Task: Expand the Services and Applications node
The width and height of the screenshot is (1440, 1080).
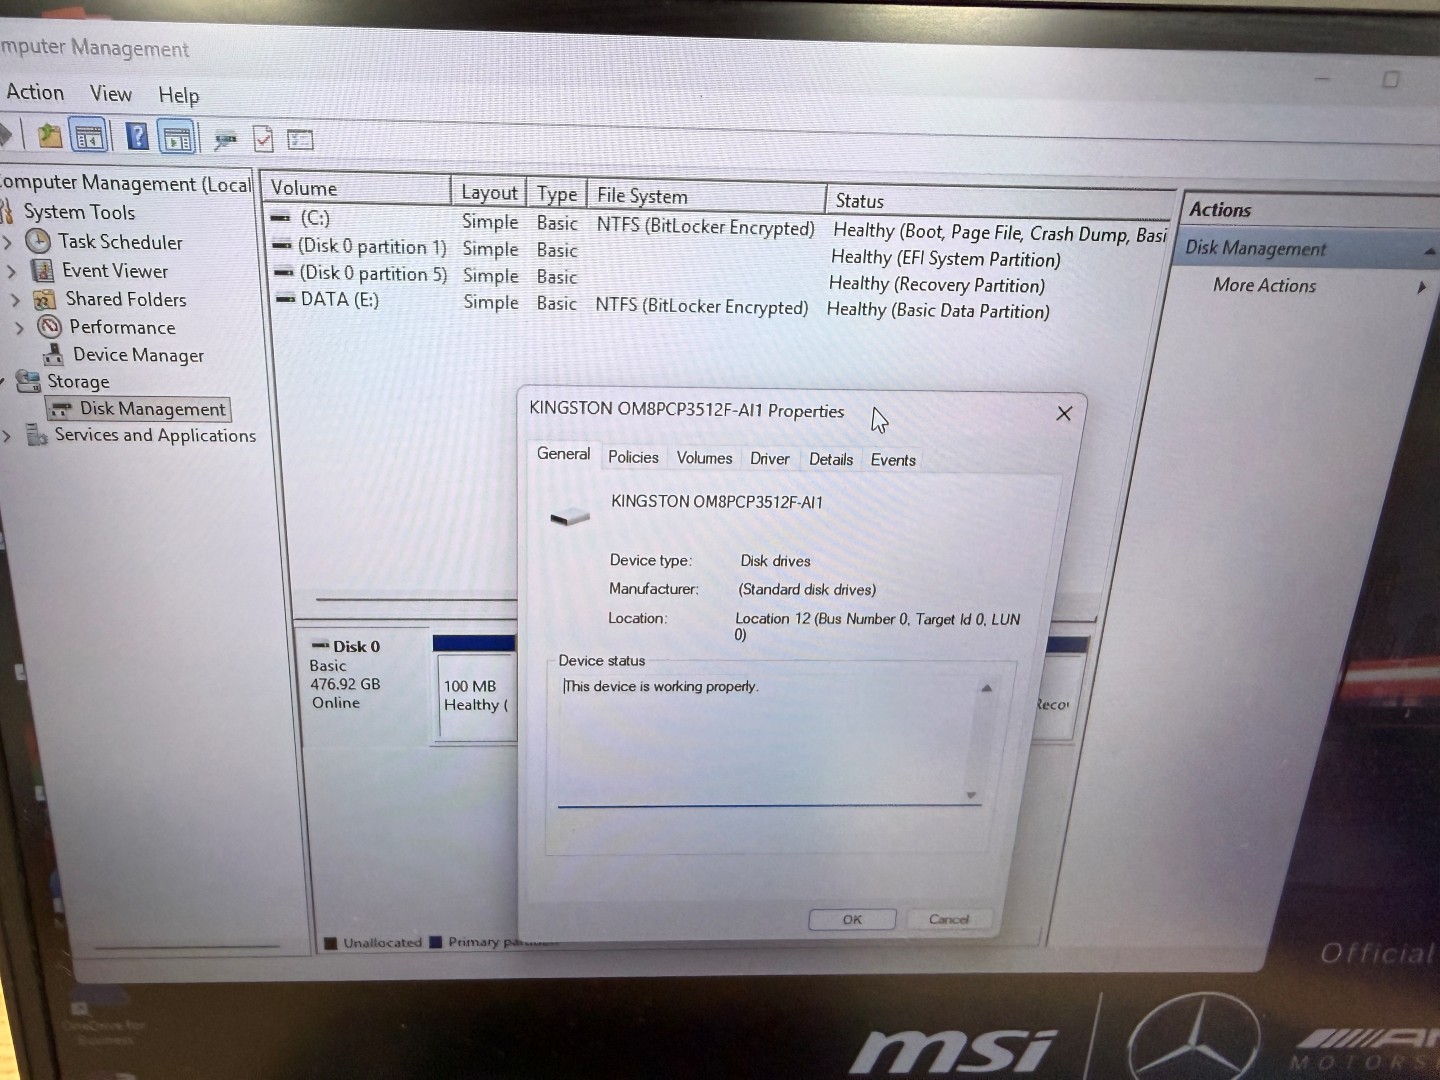Action: pyautogui.click(x=8, y=435)
